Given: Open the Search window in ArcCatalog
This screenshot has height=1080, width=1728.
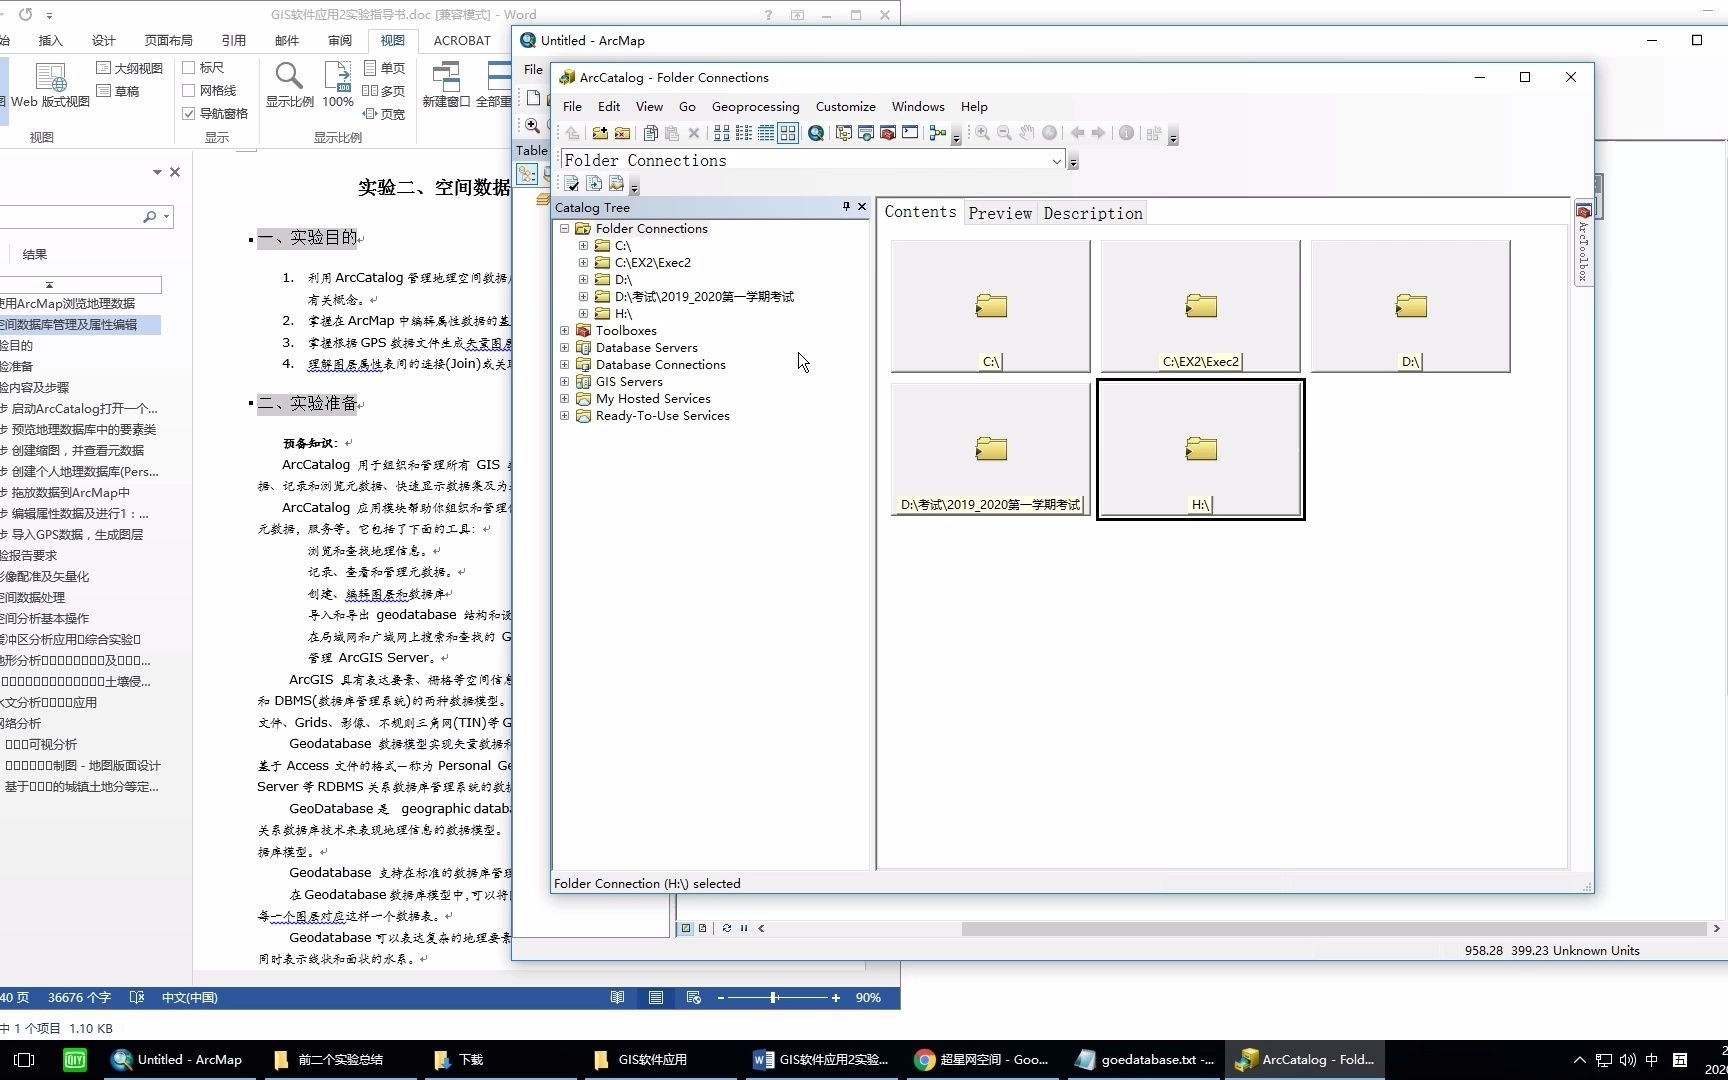Looking at the screenshot, I should [x=815, y=133].
